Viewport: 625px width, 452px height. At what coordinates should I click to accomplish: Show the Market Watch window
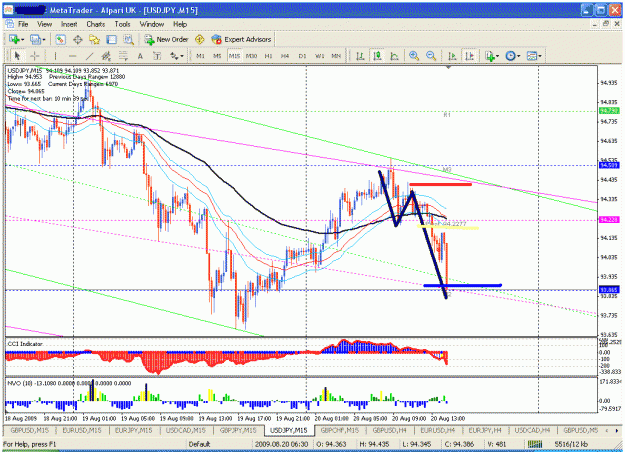coord(61,39)
